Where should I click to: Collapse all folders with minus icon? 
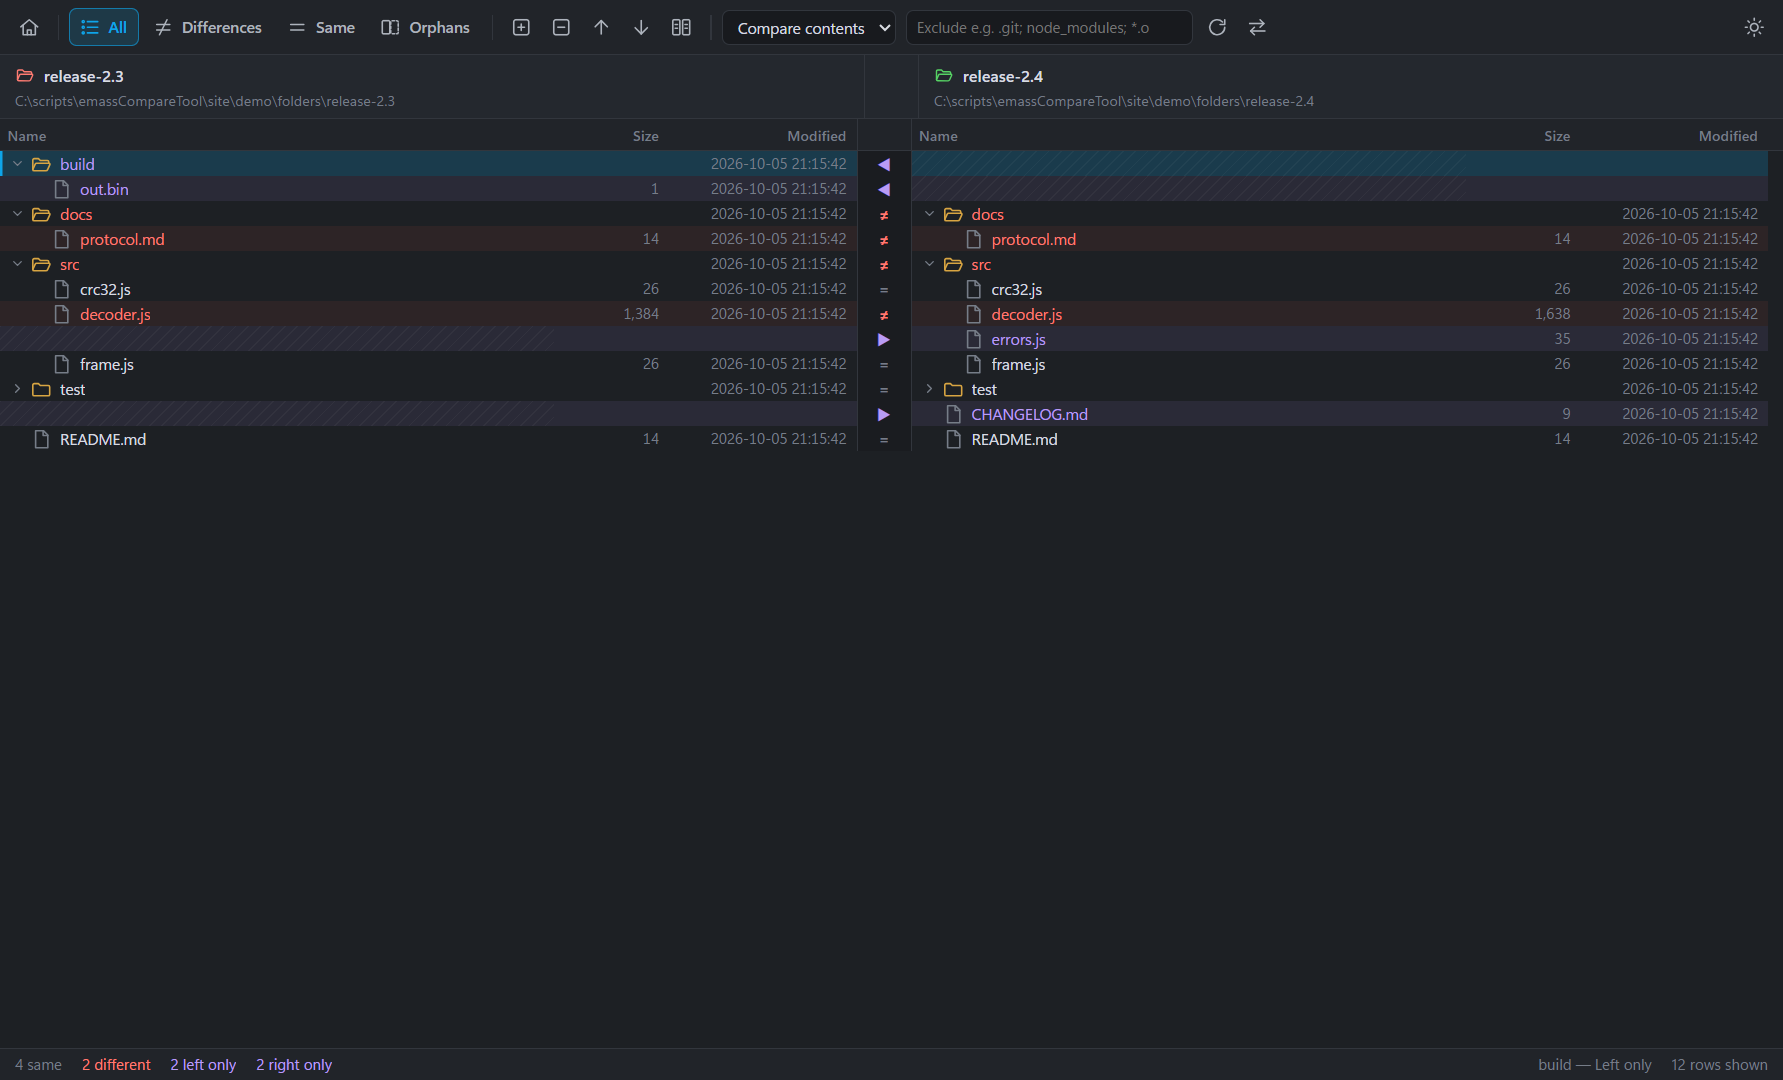(x=561, y=28)
